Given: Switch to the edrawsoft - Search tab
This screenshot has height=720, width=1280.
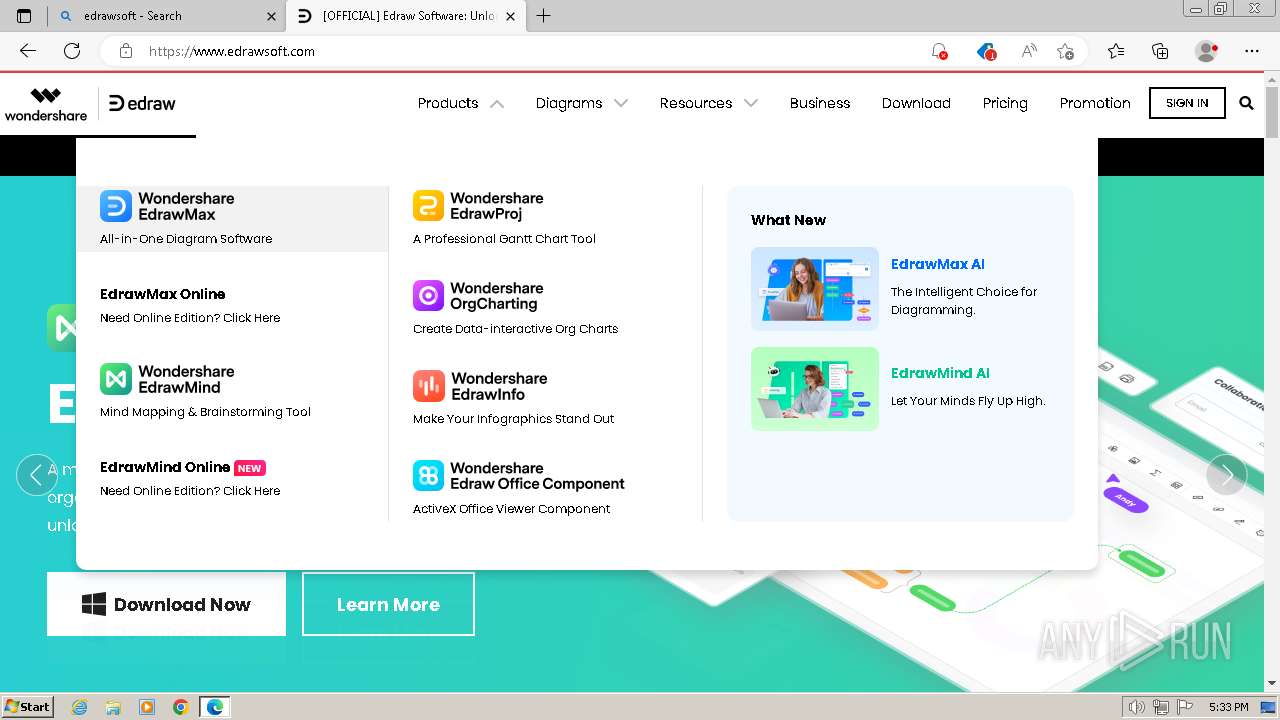Looking at the screenshot, I should pyautogui.click(x=165, y=16).
